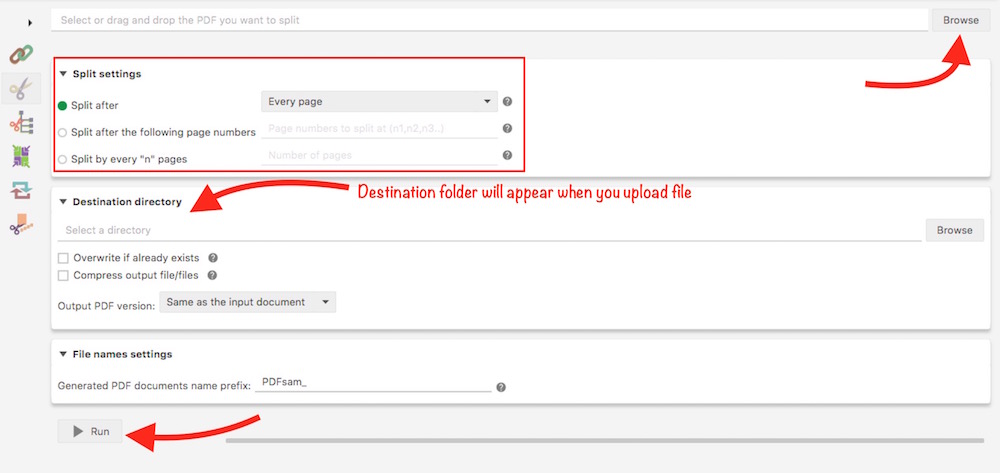Expand the sidebar with top arrow
This screenshot has width=1000, height=473.
[29, 22]
